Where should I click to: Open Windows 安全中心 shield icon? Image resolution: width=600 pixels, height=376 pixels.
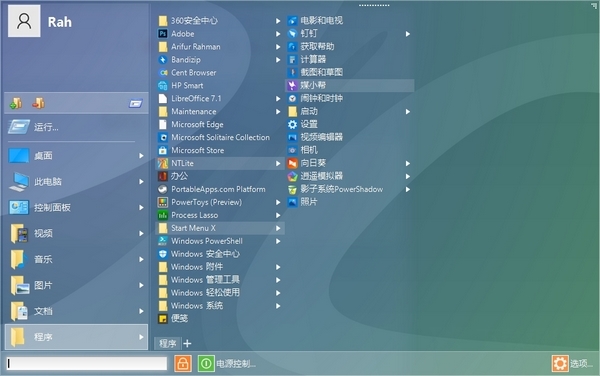tap(163, 254)
